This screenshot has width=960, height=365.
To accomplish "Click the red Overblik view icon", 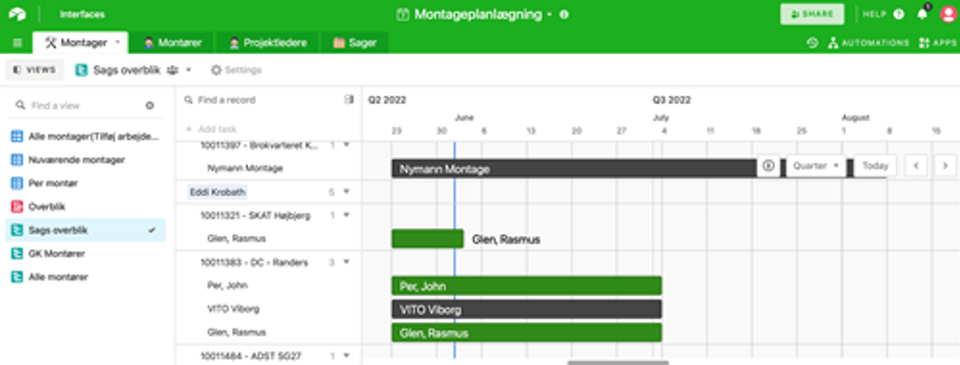I will click(17, 206).
